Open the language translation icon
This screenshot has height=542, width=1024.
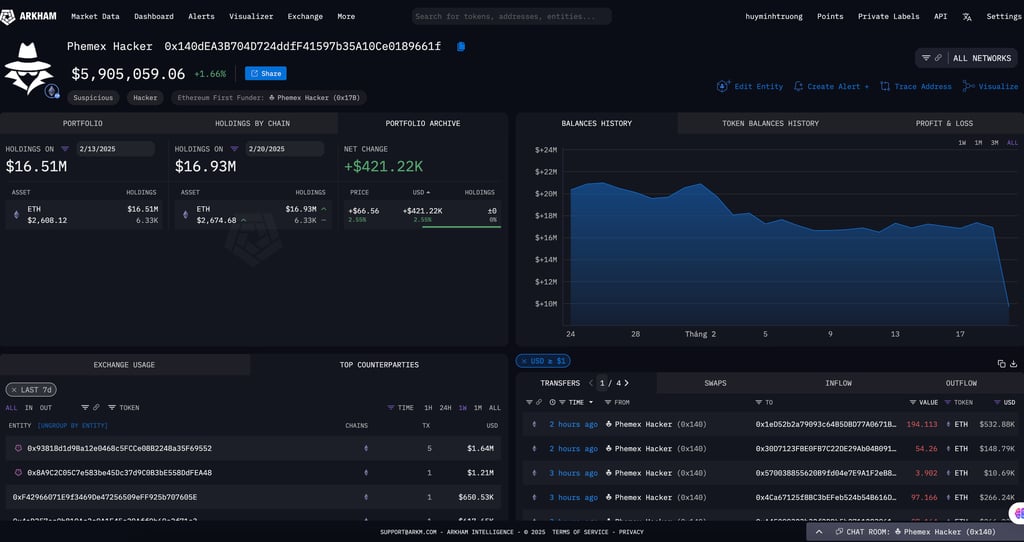[x=967, y=17]
